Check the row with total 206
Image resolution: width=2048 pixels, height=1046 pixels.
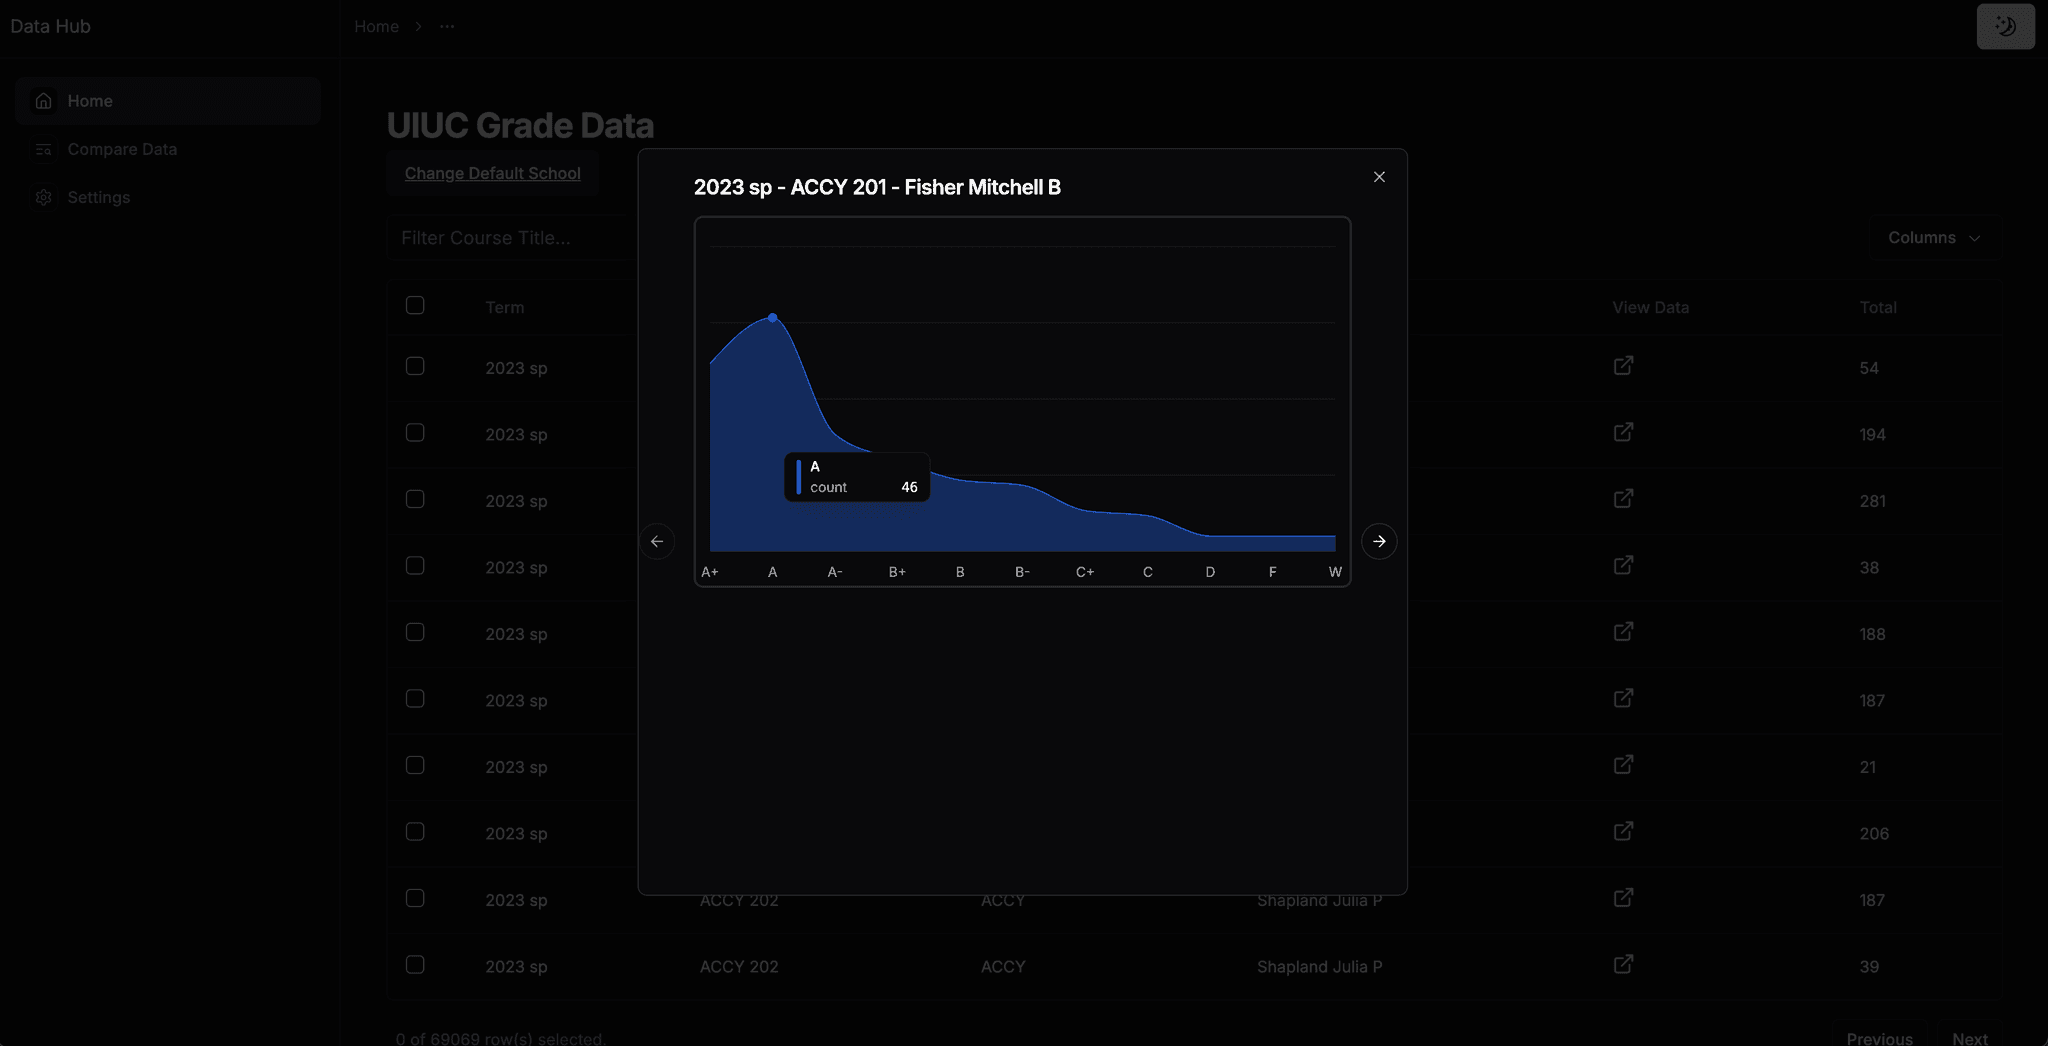(415, 831)
